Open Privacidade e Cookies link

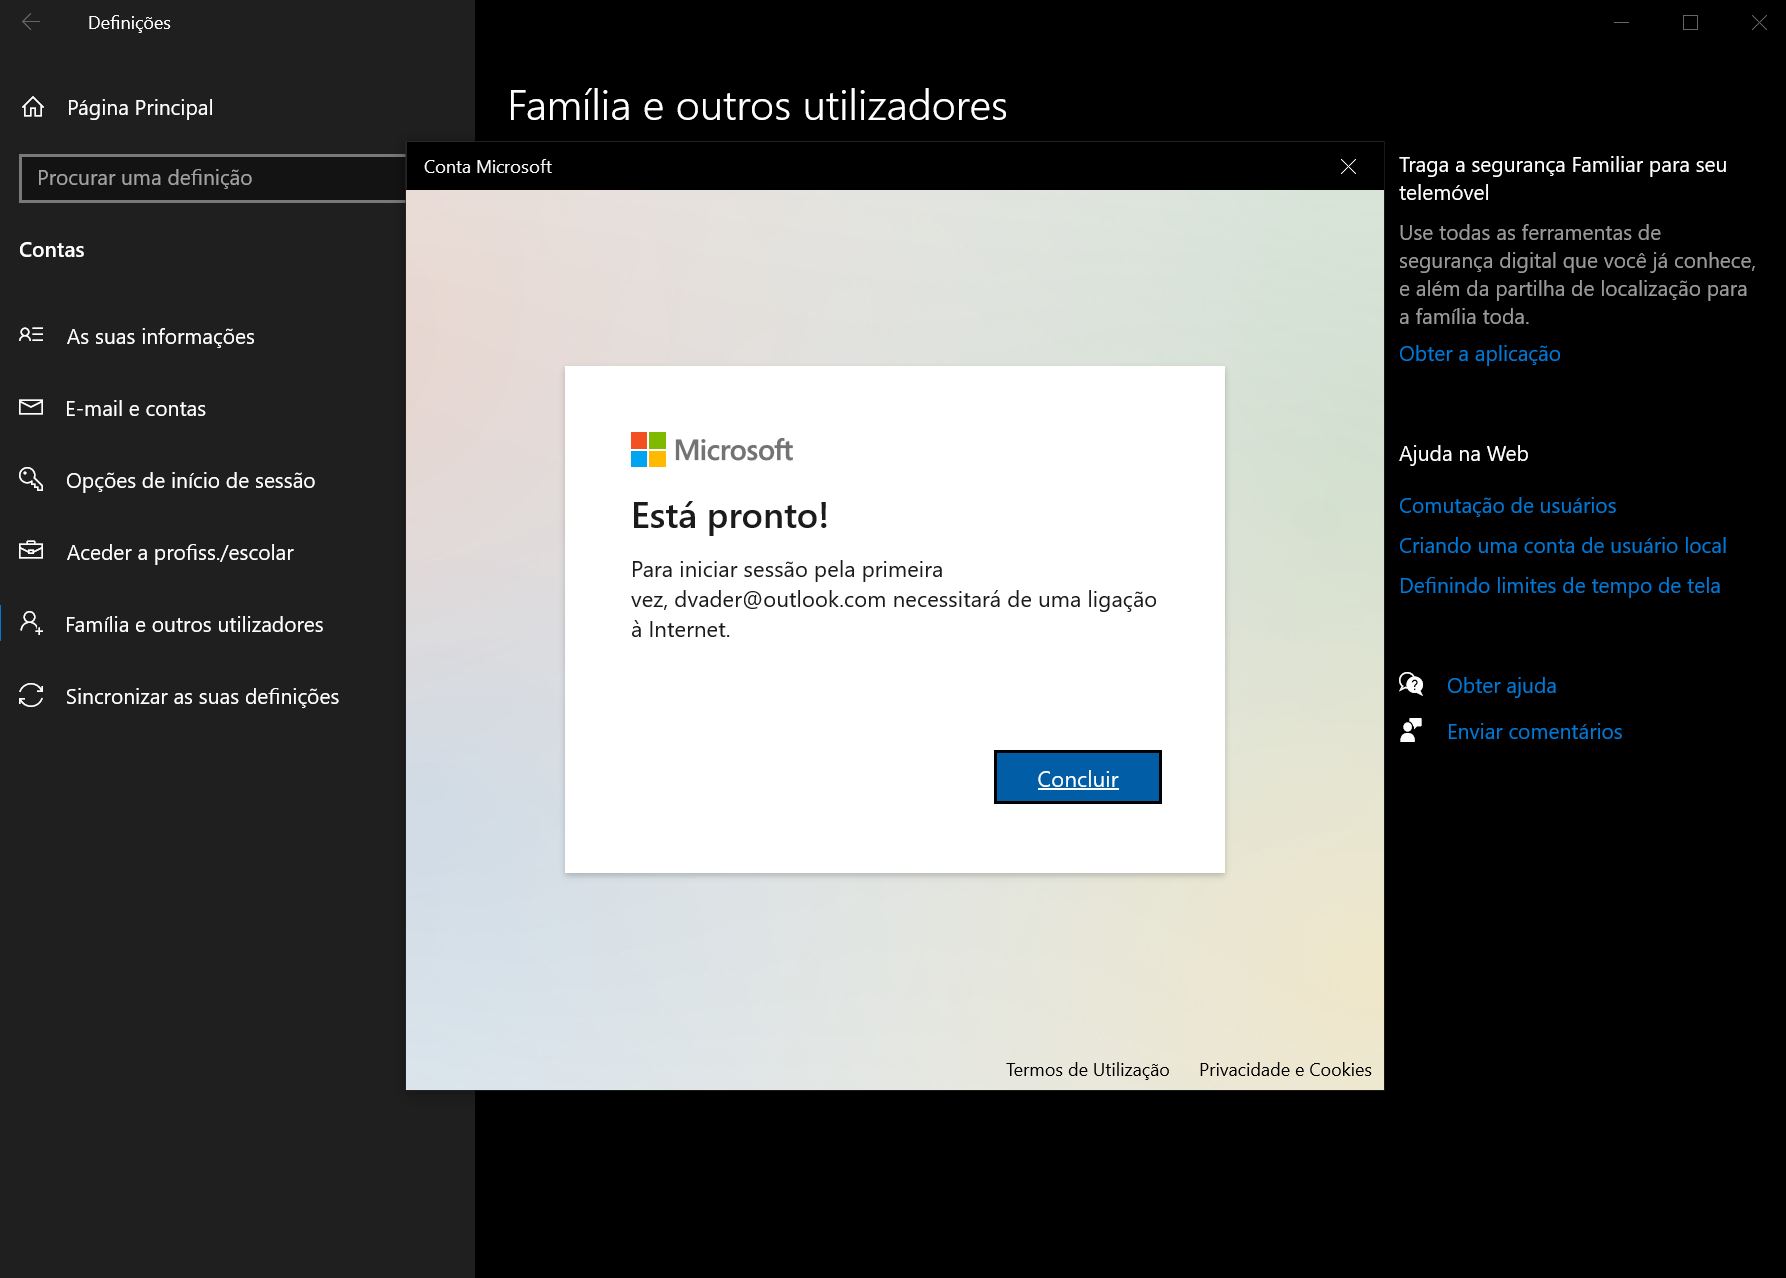coord(1285,1069)
